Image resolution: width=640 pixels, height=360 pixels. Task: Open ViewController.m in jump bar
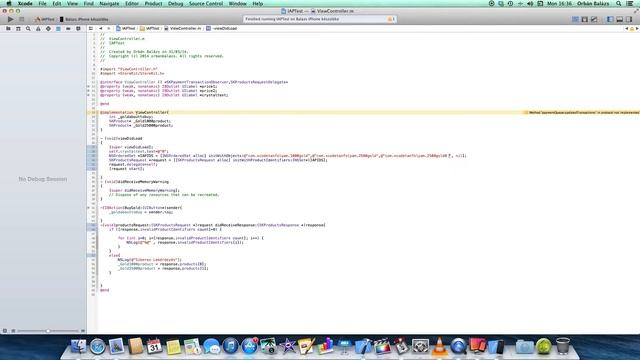tap(183, 29)
